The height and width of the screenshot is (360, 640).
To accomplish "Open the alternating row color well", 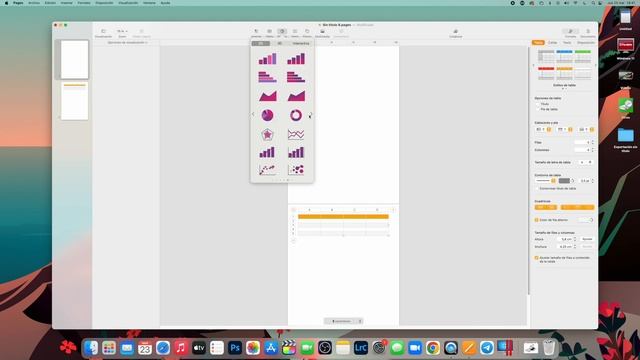I will click(586, 220).
